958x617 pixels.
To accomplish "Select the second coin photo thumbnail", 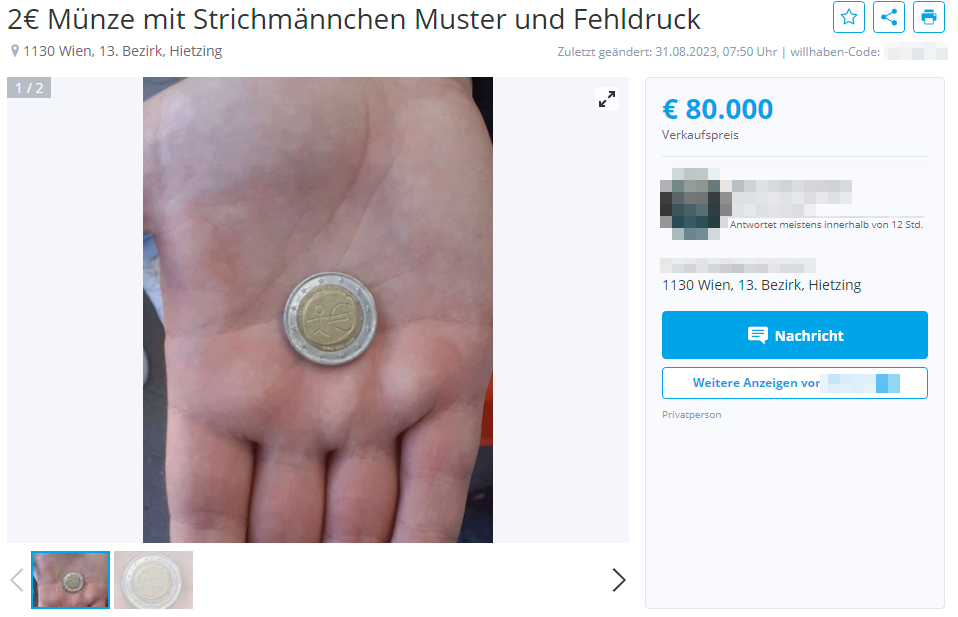I will tap(153, 580).
